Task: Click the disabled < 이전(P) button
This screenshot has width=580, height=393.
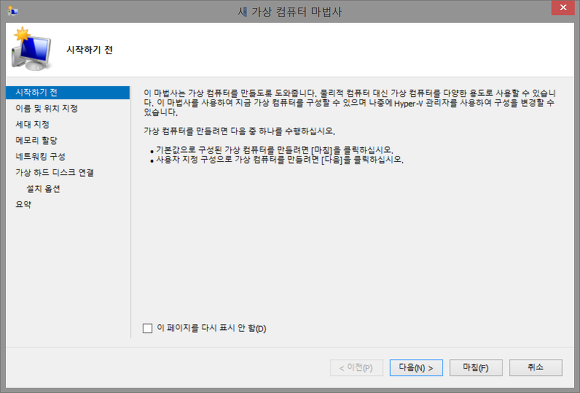Action: (x=356, y=367)
